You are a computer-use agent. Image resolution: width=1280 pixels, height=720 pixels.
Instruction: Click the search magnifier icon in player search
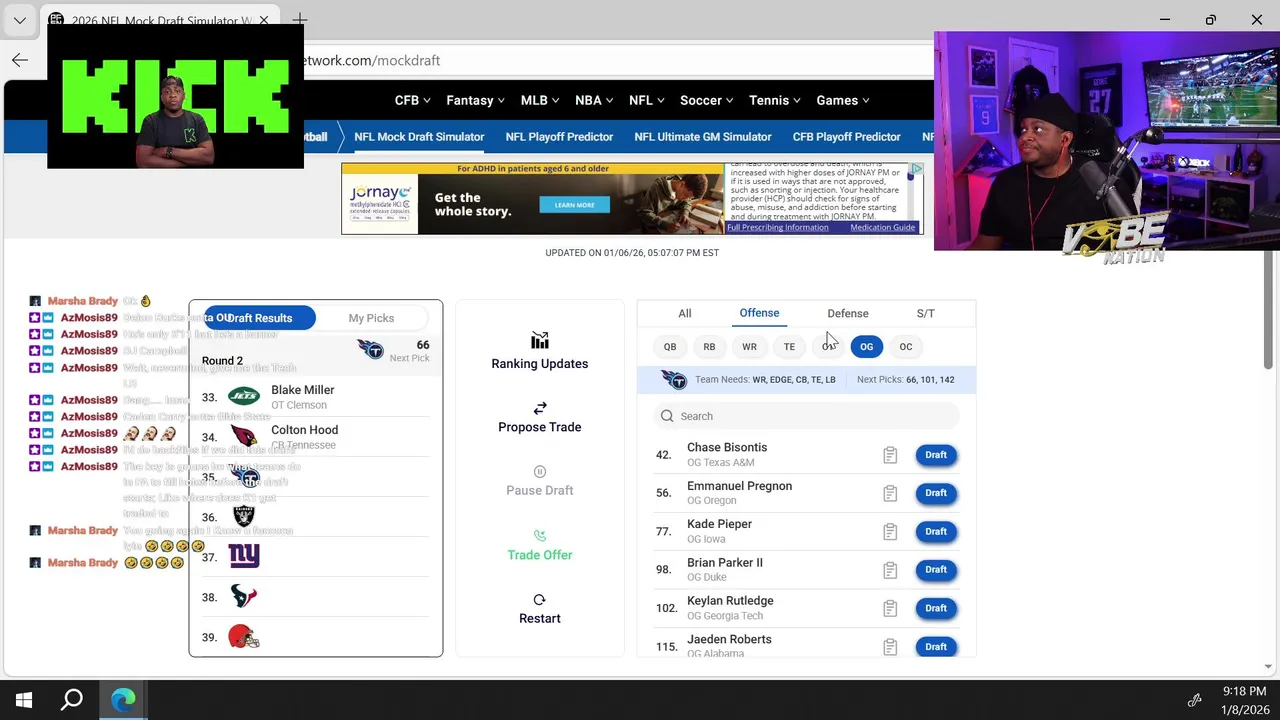(x=667, y=416)
